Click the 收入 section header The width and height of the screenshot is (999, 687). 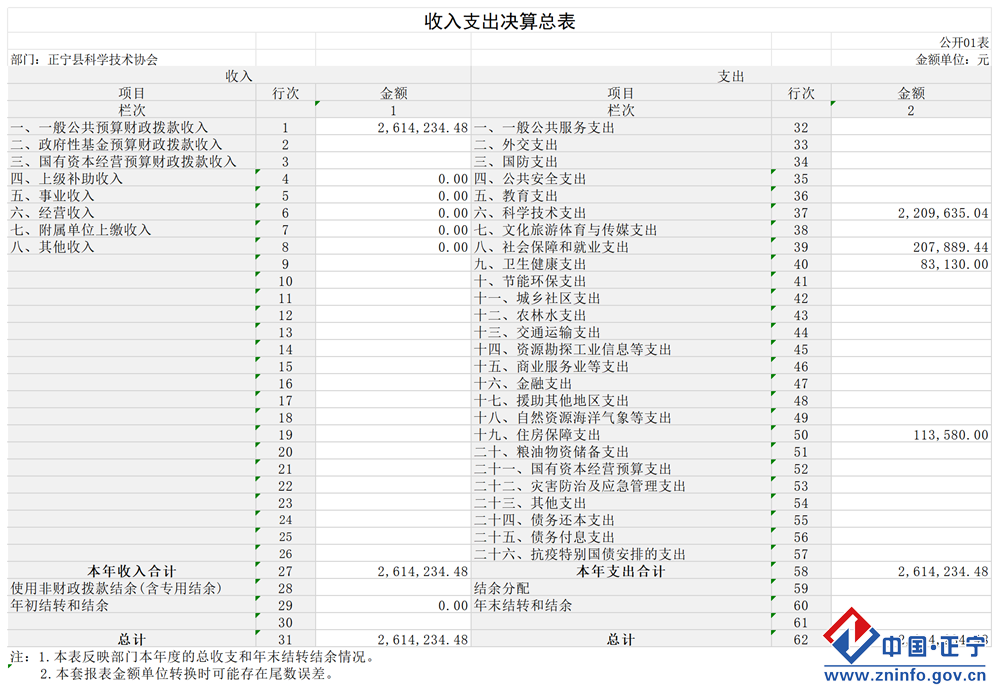click(239, 76)
